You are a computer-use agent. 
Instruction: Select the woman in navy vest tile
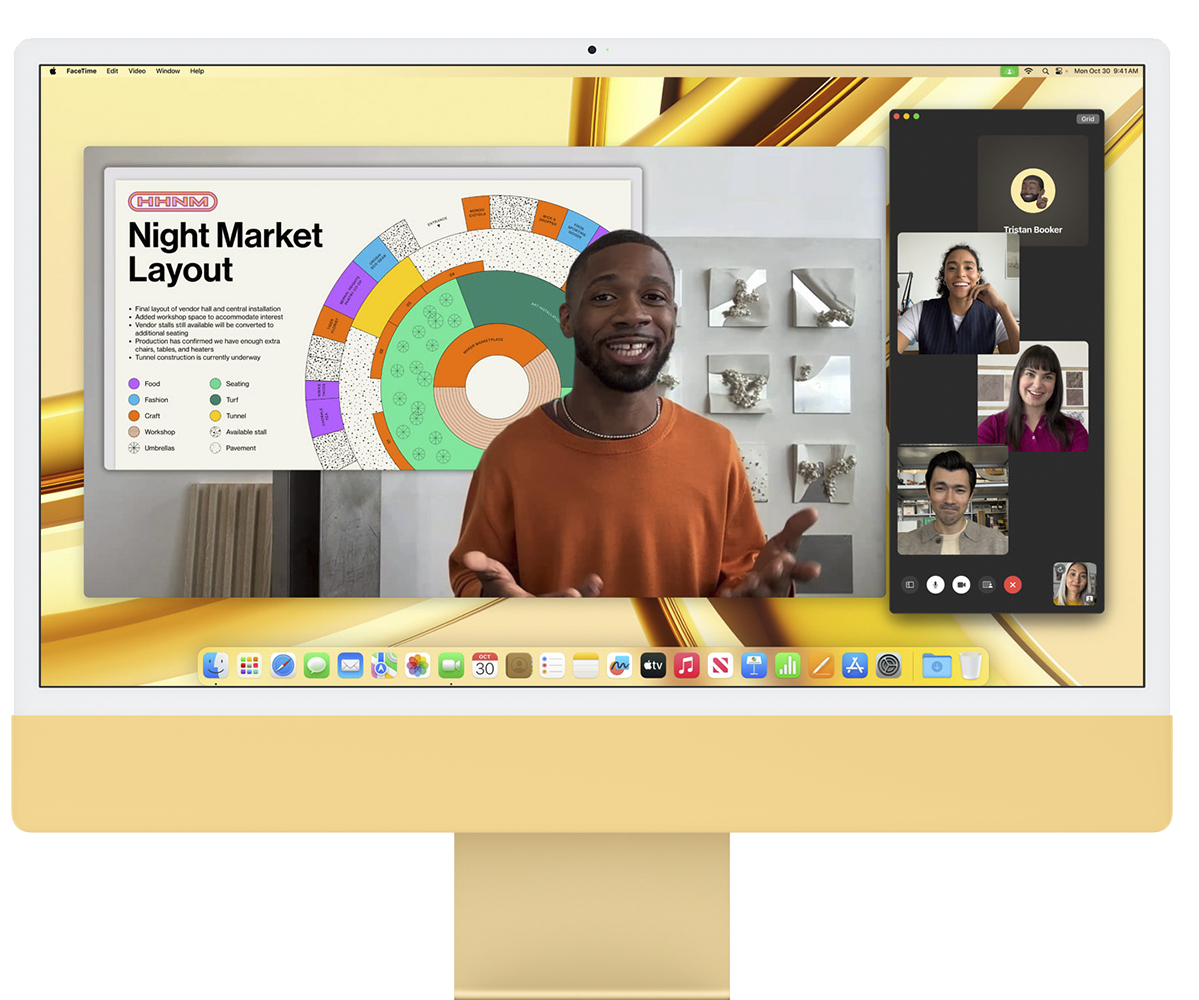pyautogui.click(x=958, y=294)
